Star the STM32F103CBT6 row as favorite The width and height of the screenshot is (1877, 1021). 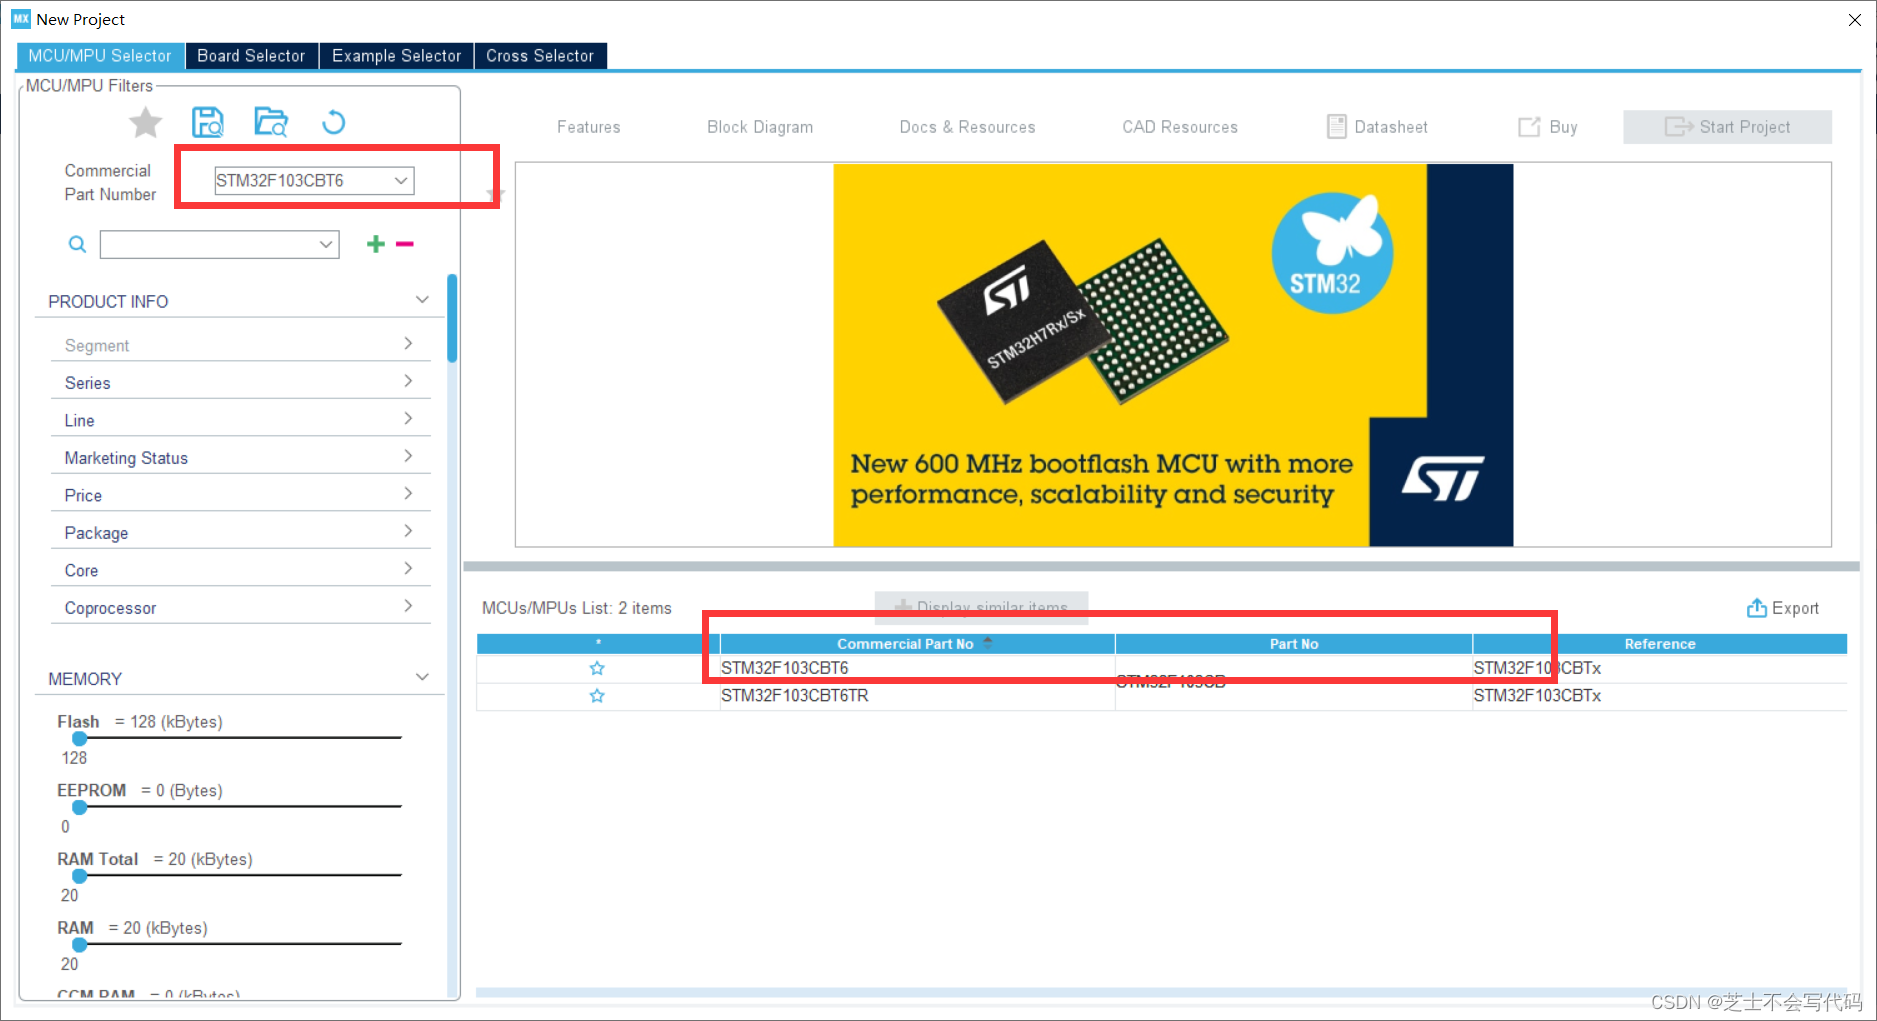[x=597, y=668]
